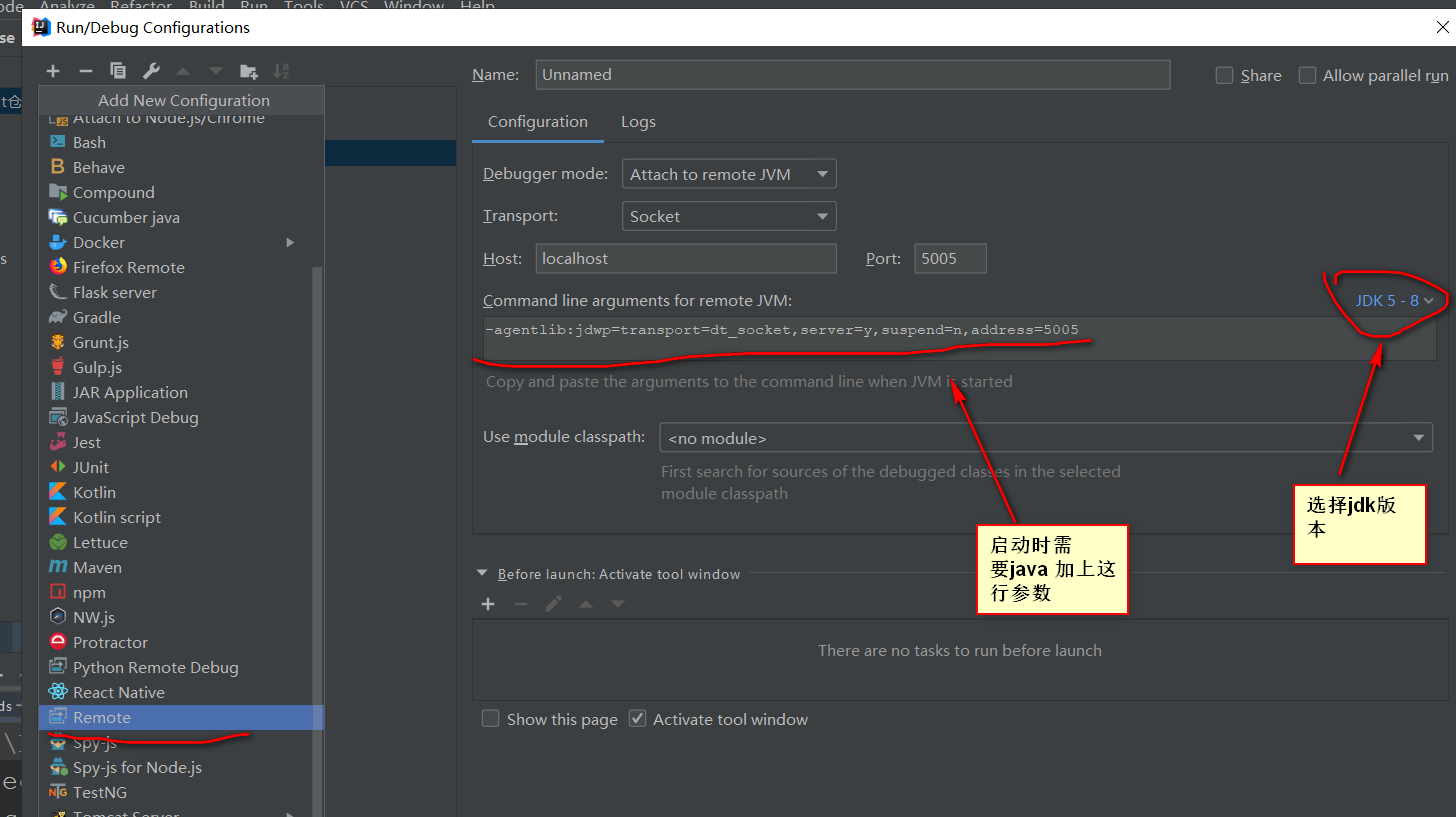Choose Kotlin configuration type
The height and width of the screenshot is (817, 1456).
(180, 493)
